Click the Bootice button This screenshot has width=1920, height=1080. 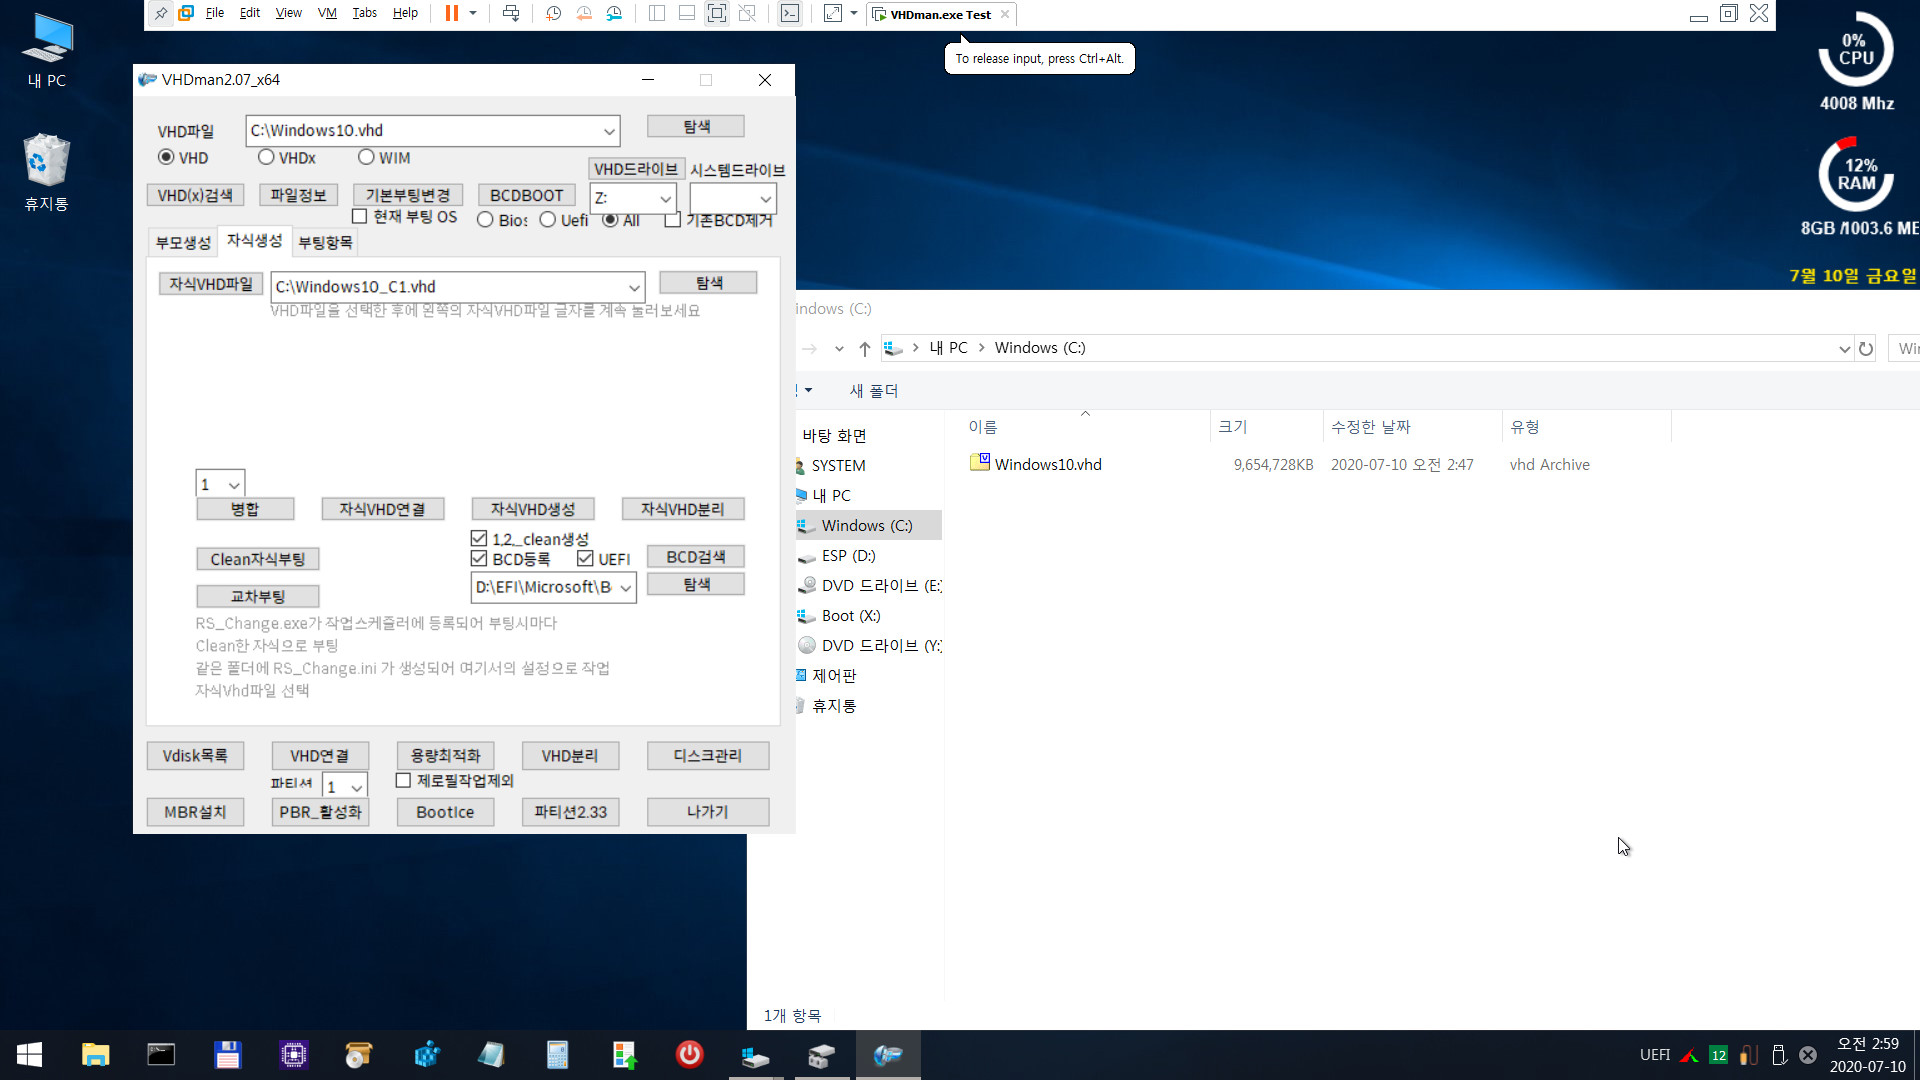[x=445, y=812]
